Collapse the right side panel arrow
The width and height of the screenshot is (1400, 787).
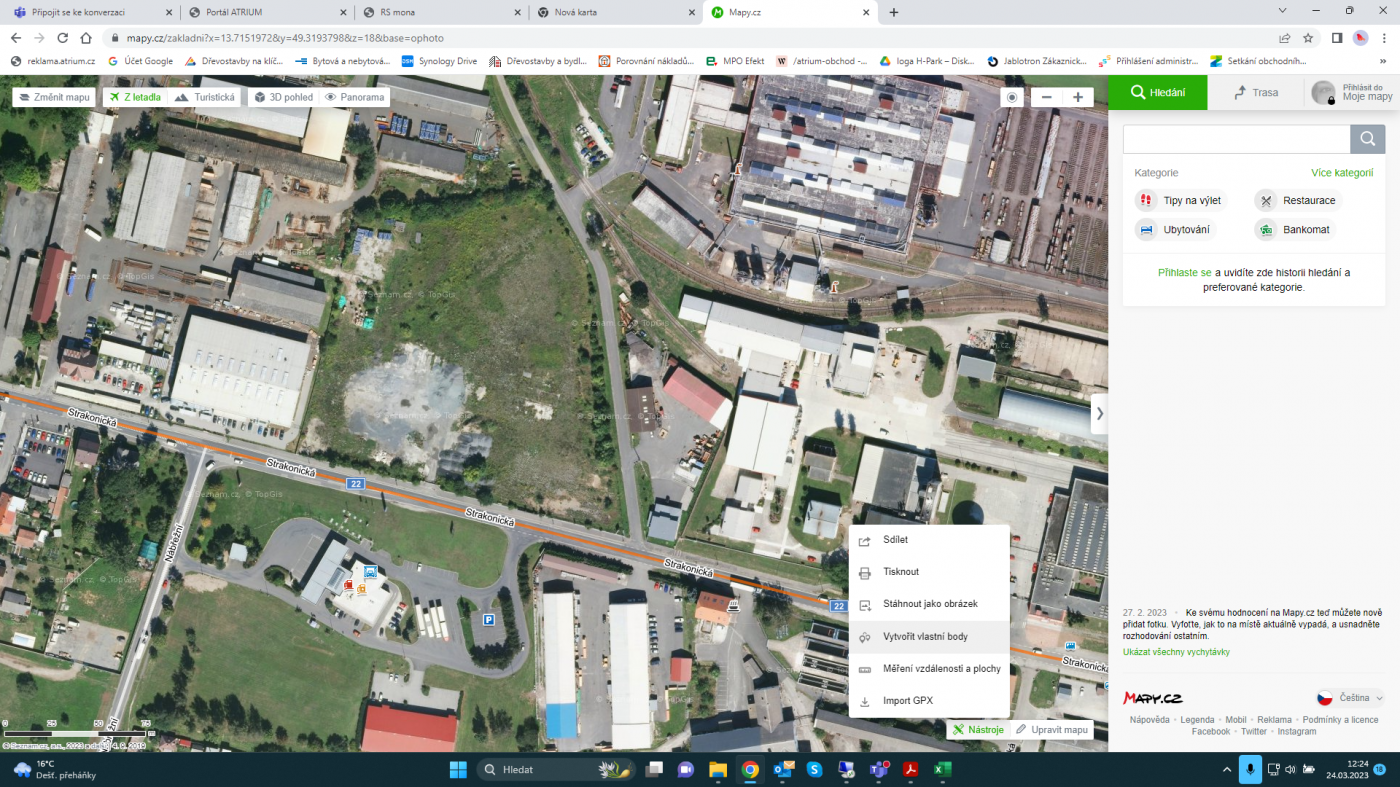pyautogui.click(x=1099, y=413)
